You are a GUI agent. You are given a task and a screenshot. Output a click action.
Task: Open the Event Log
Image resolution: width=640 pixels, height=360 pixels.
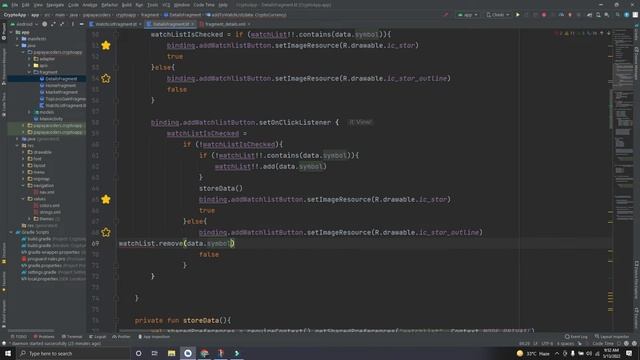(x=576, y=337)
